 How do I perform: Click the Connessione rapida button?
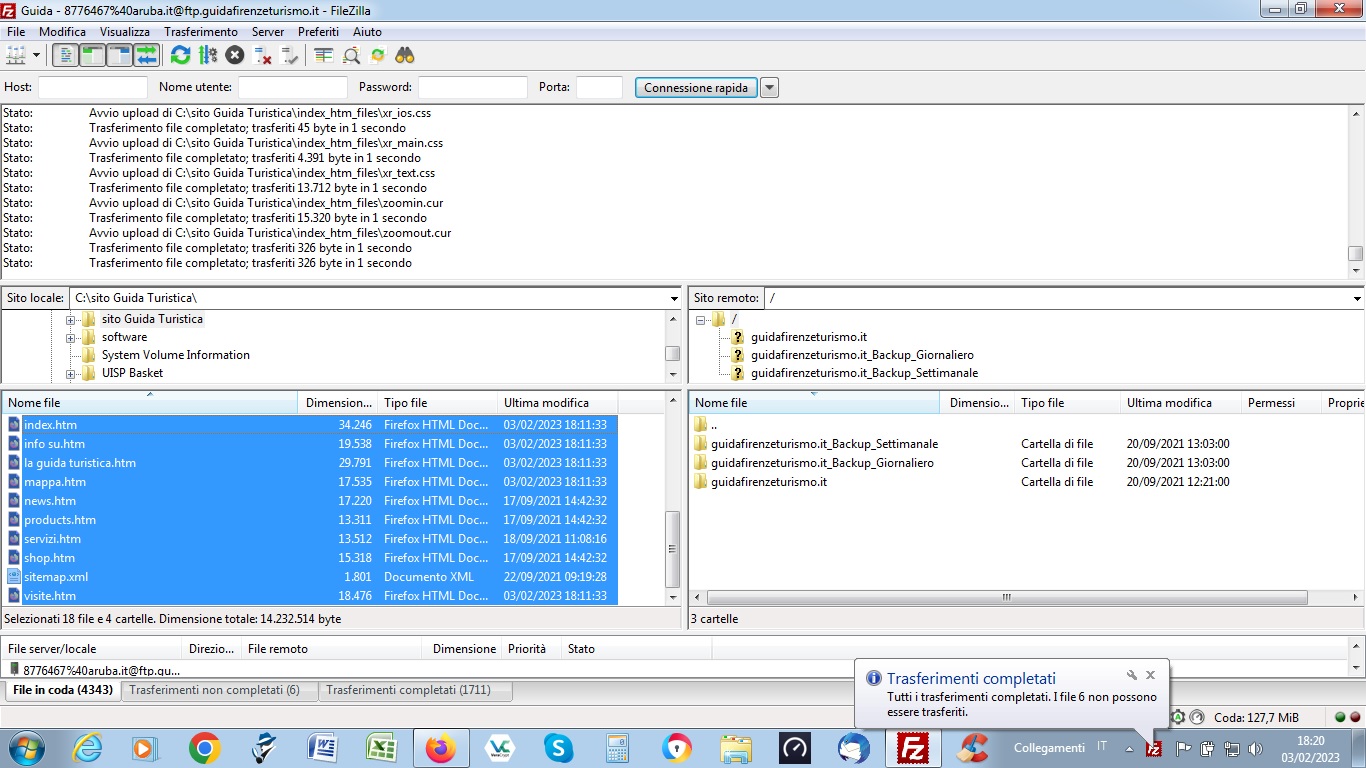click(x=696, y=87)
